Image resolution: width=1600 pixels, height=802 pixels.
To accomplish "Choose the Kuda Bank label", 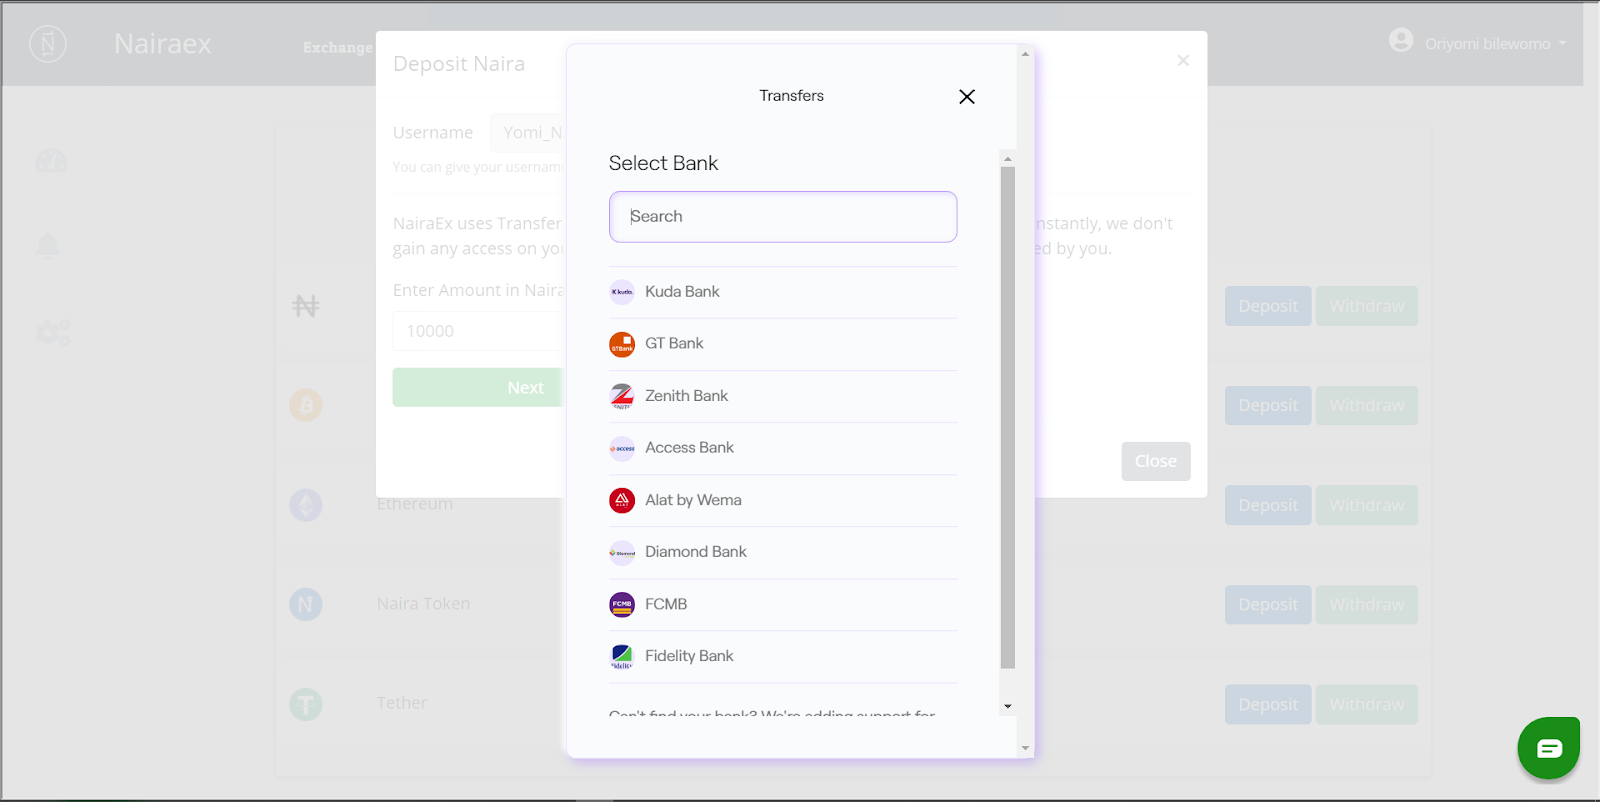I will click(x=682, y=292).
